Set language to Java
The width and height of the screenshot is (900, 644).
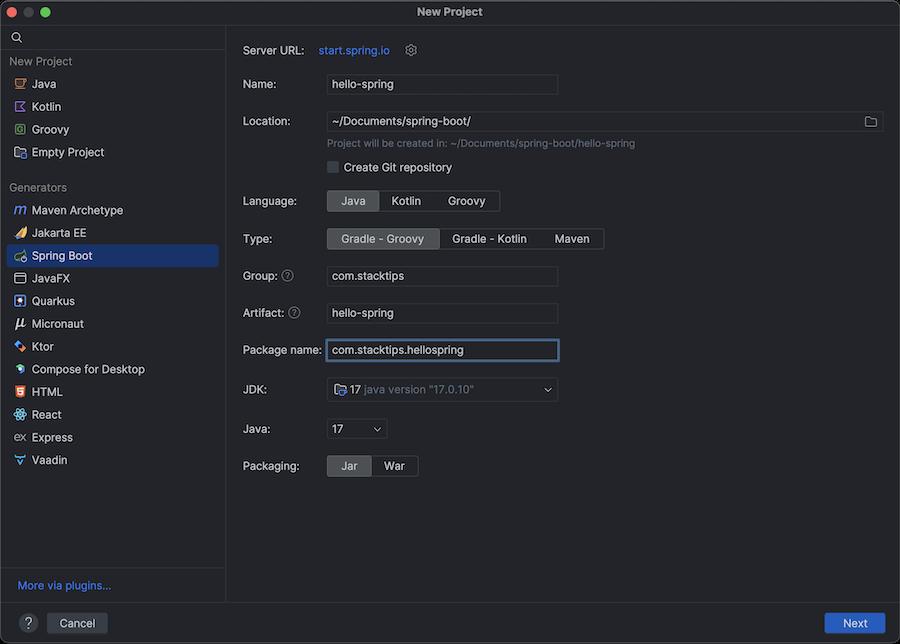(353, 201)
